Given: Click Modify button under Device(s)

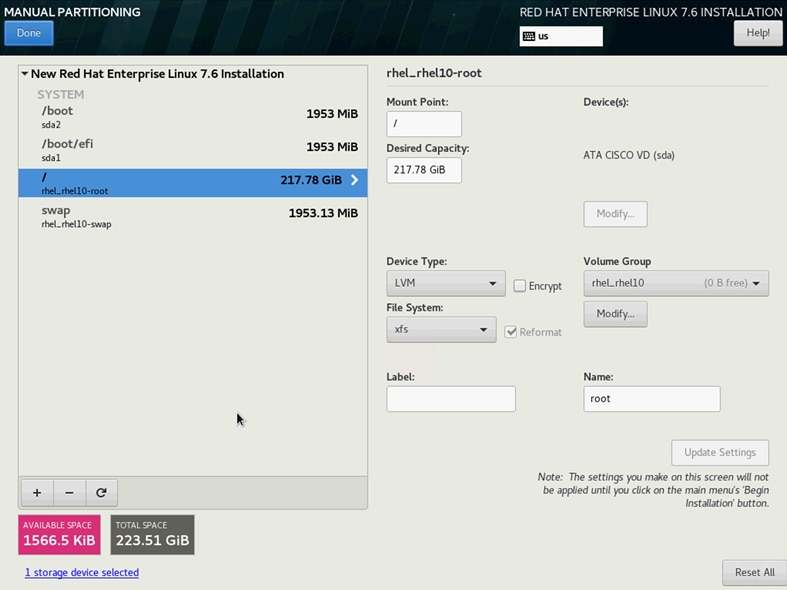Looking at the screenshot, I should pyautogui.click(x=615, y=214).
